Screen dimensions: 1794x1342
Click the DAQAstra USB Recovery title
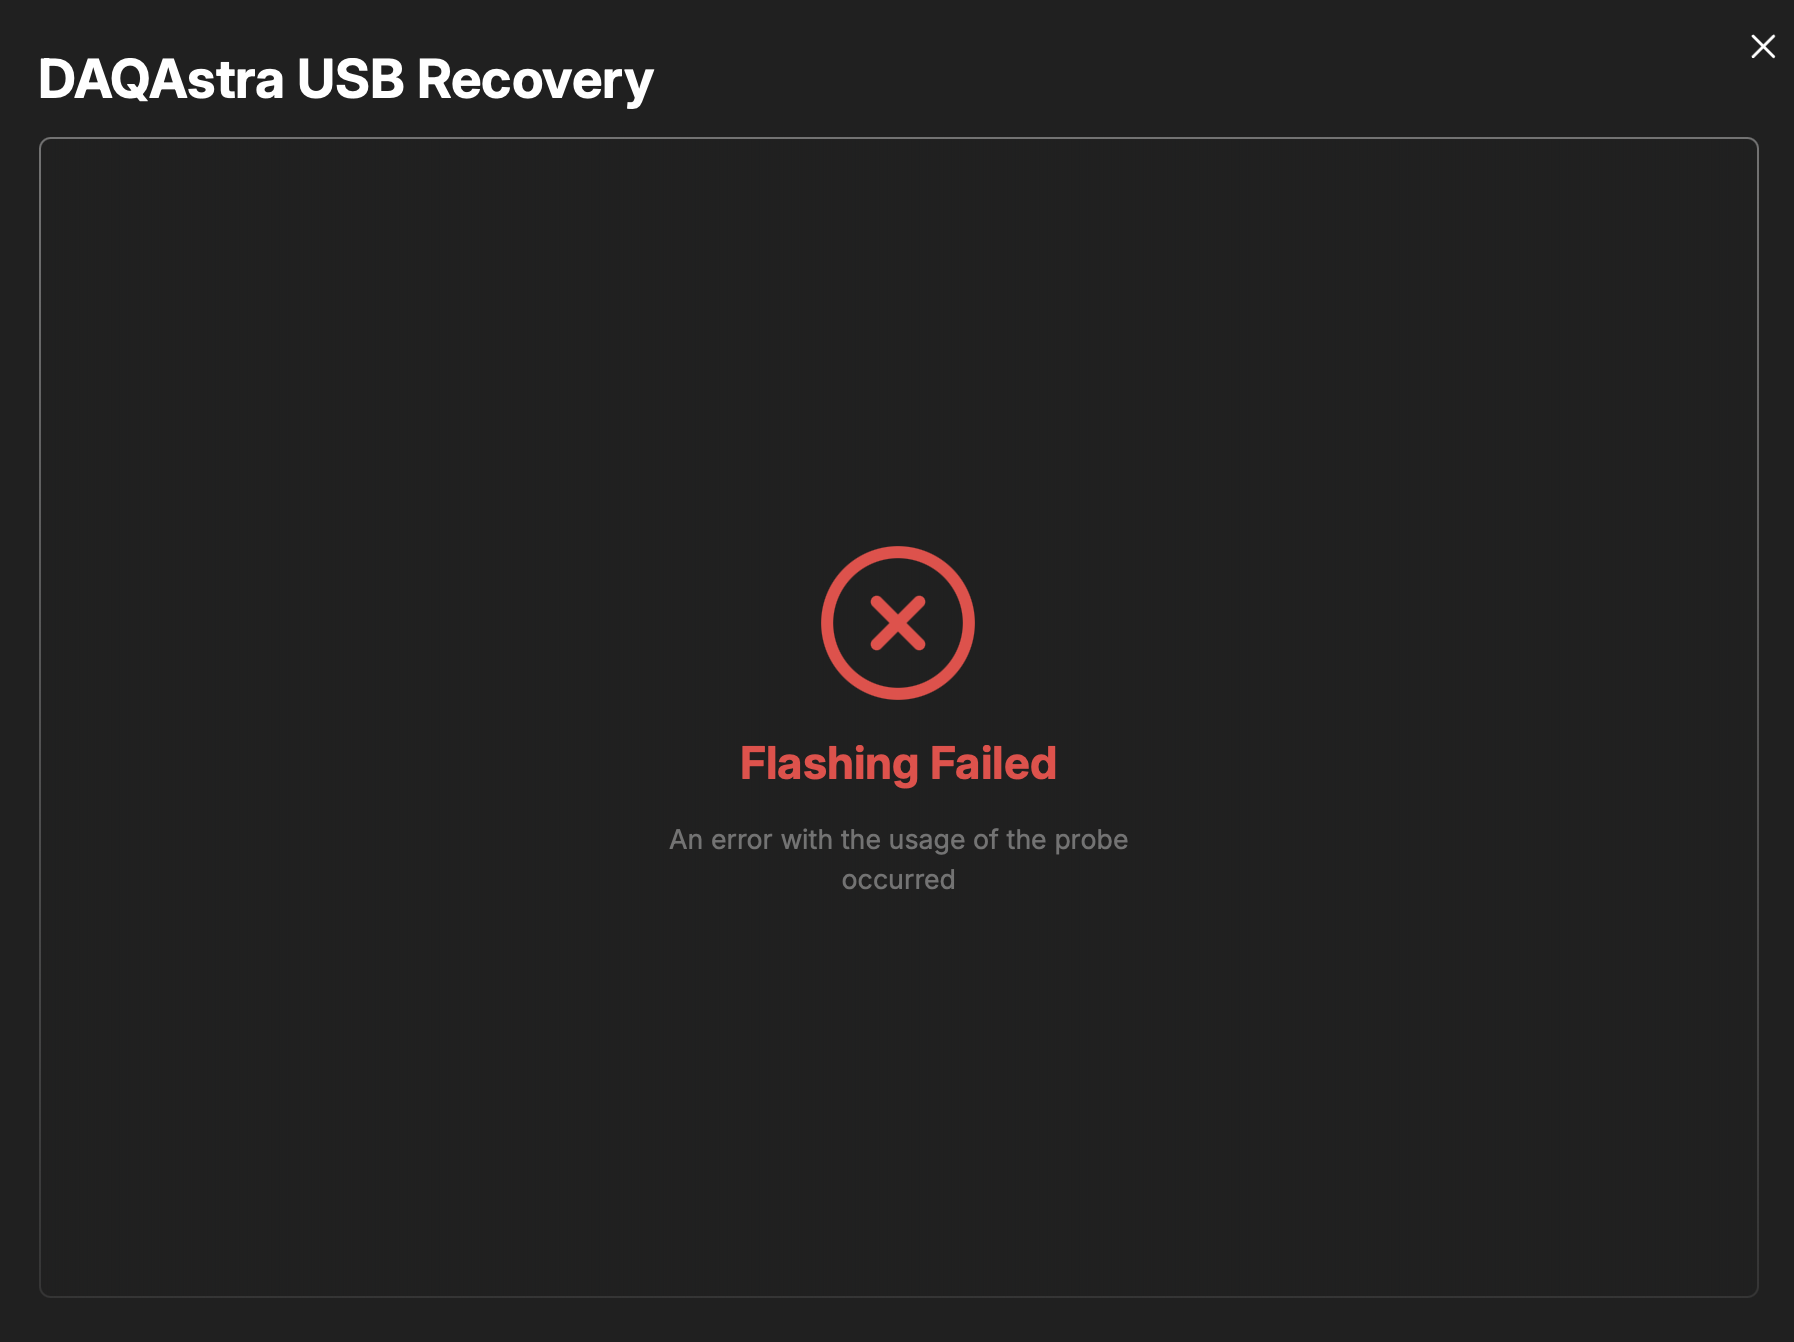[x=345, y=80]
